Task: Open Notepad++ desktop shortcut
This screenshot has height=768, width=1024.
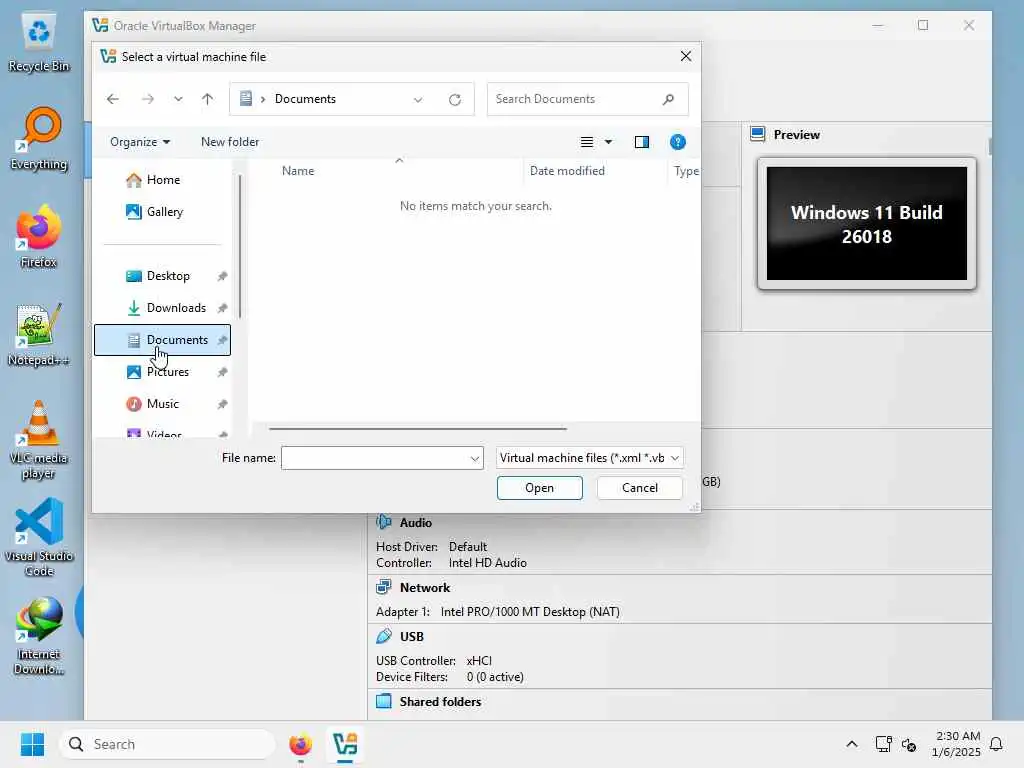Action: (39, 334)
